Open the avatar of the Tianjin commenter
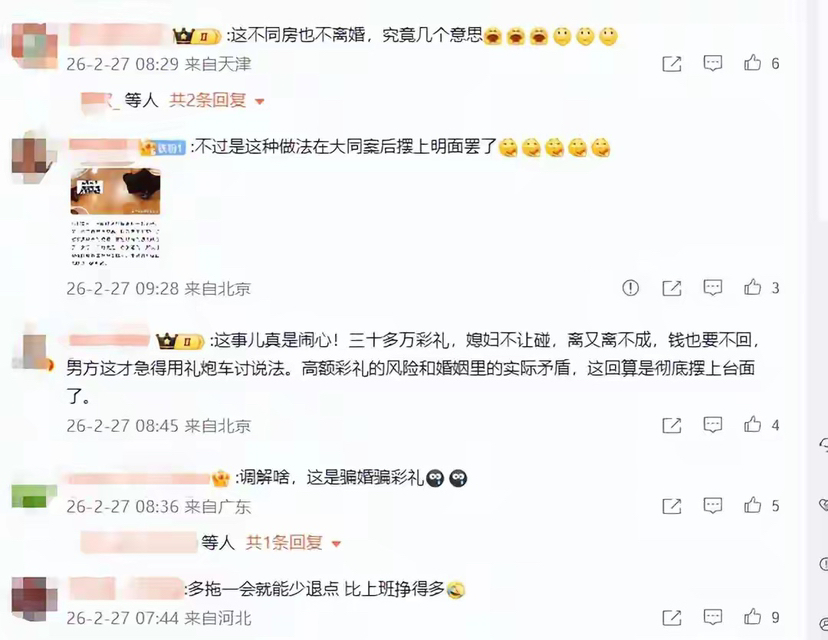 tap(34, 45)
